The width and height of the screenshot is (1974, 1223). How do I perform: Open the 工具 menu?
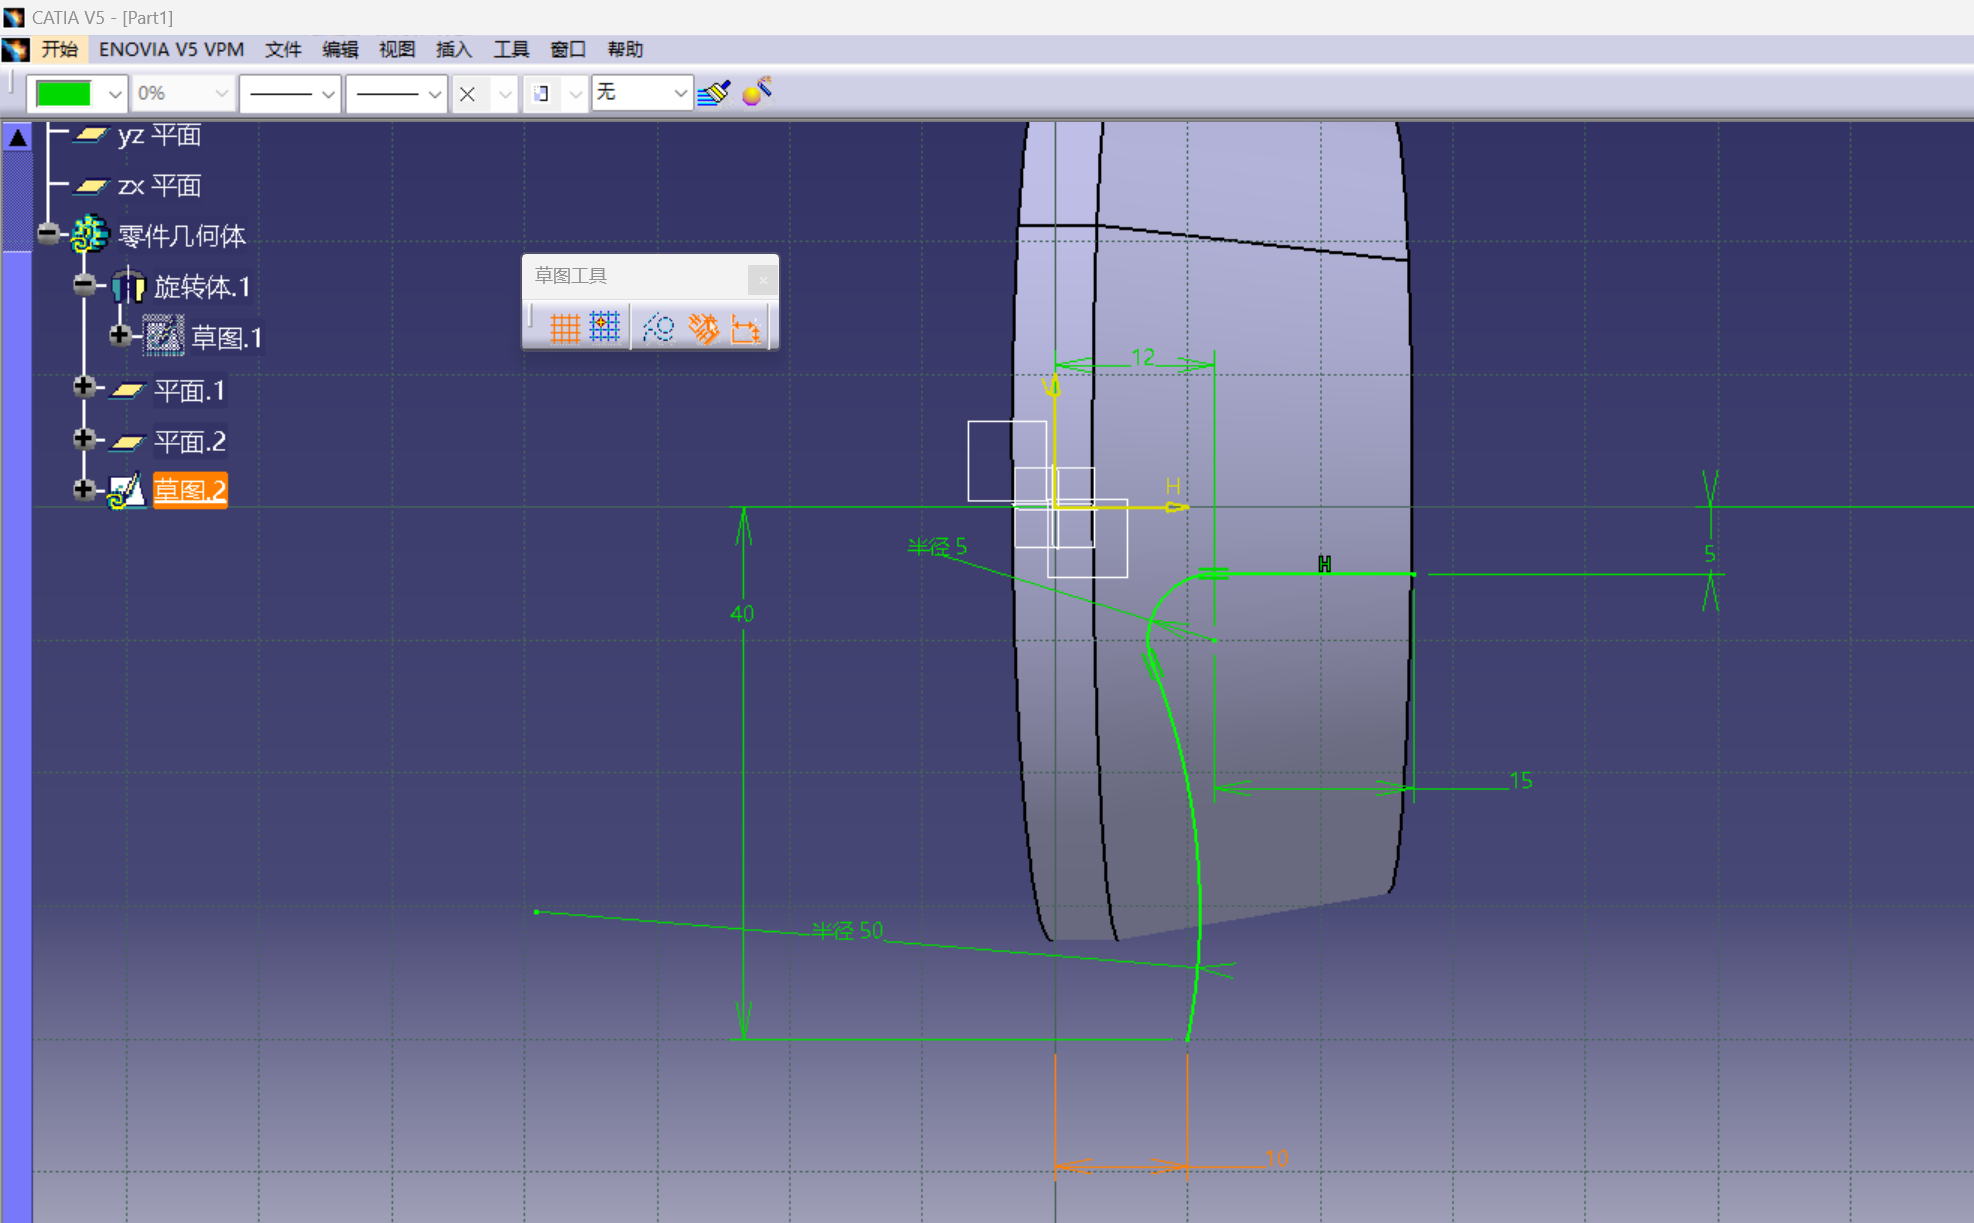click(x=510, y=49)
